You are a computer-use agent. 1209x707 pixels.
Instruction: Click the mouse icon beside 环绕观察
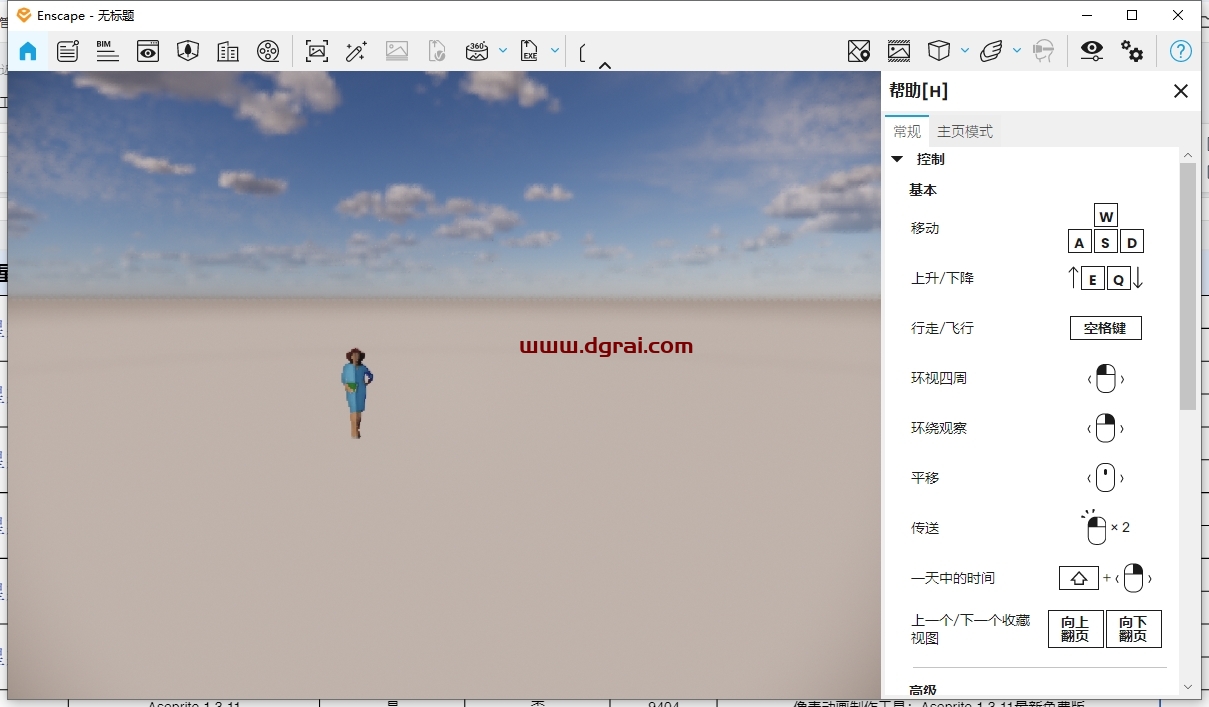point(1105,428)
